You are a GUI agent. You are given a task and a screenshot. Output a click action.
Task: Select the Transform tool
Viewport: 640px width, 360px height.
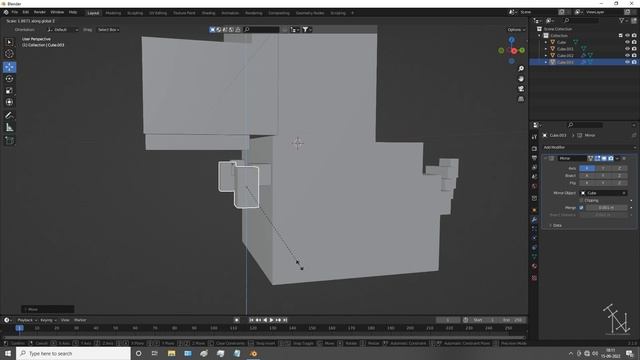tap(9, 102)
